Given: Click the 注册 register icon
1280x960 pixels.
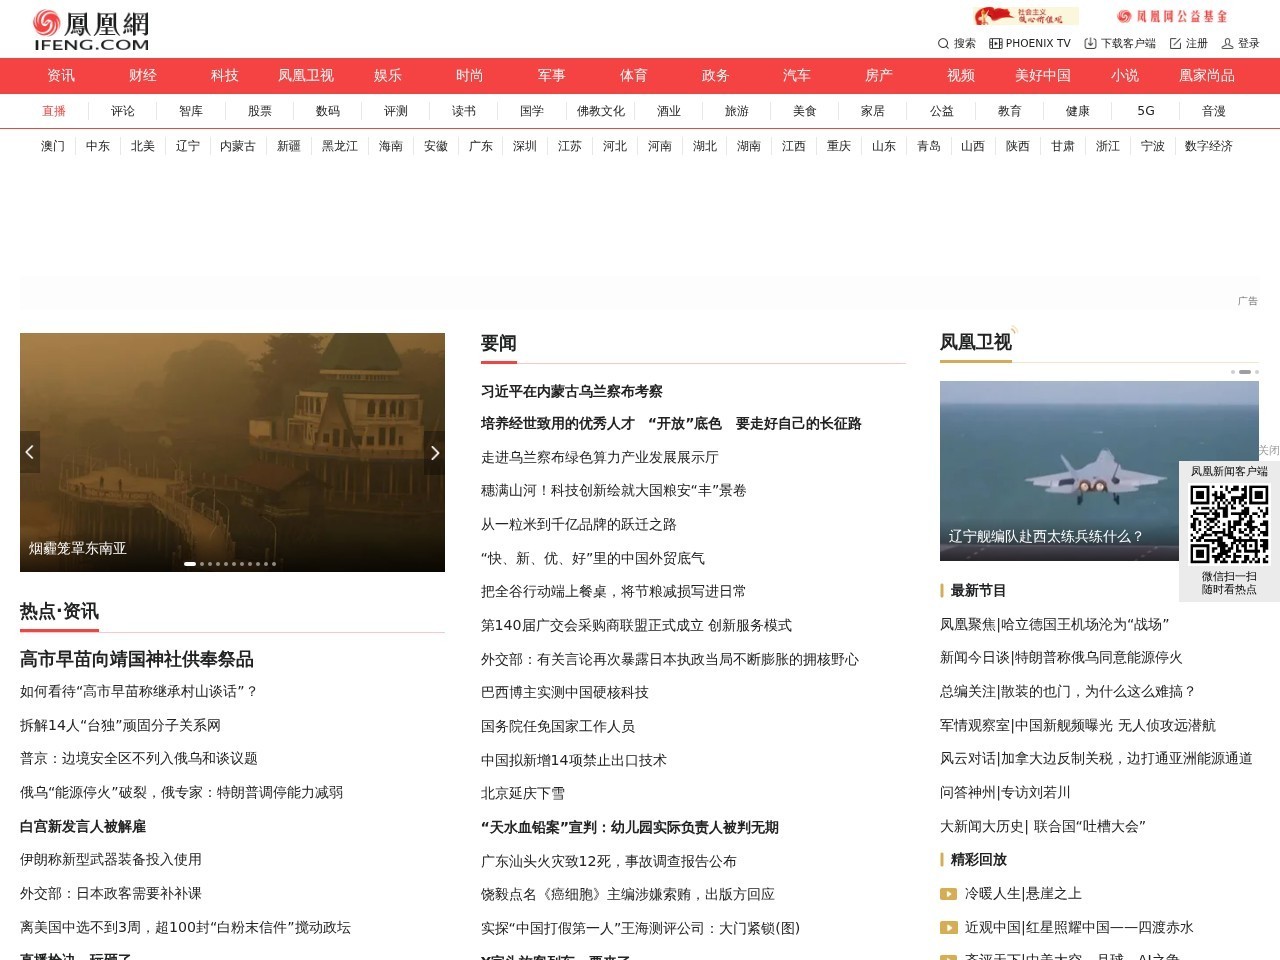Looking at the screenshot, I should (x=1175, y=43).
